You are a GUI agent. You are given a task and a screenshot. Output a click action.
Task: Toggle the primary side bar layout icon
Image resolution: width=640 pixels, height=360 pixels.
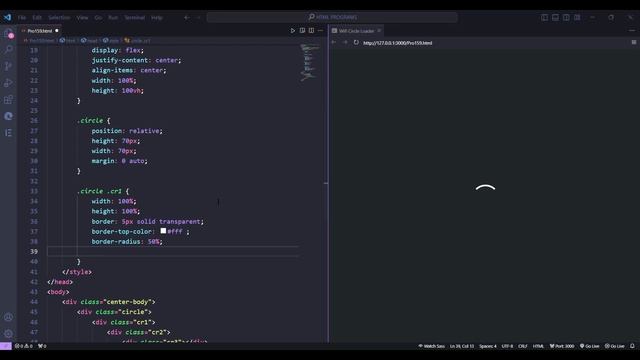[544, 18]
